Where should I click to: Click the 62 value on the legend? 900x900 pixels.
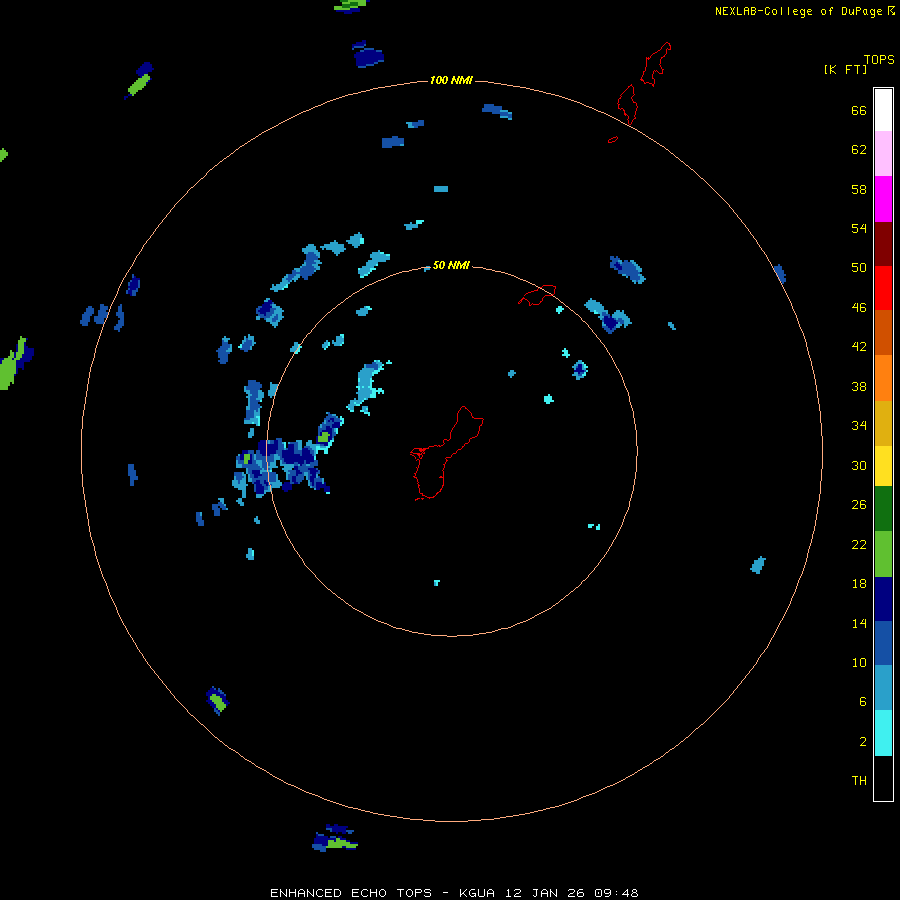(x=859, y=150)
